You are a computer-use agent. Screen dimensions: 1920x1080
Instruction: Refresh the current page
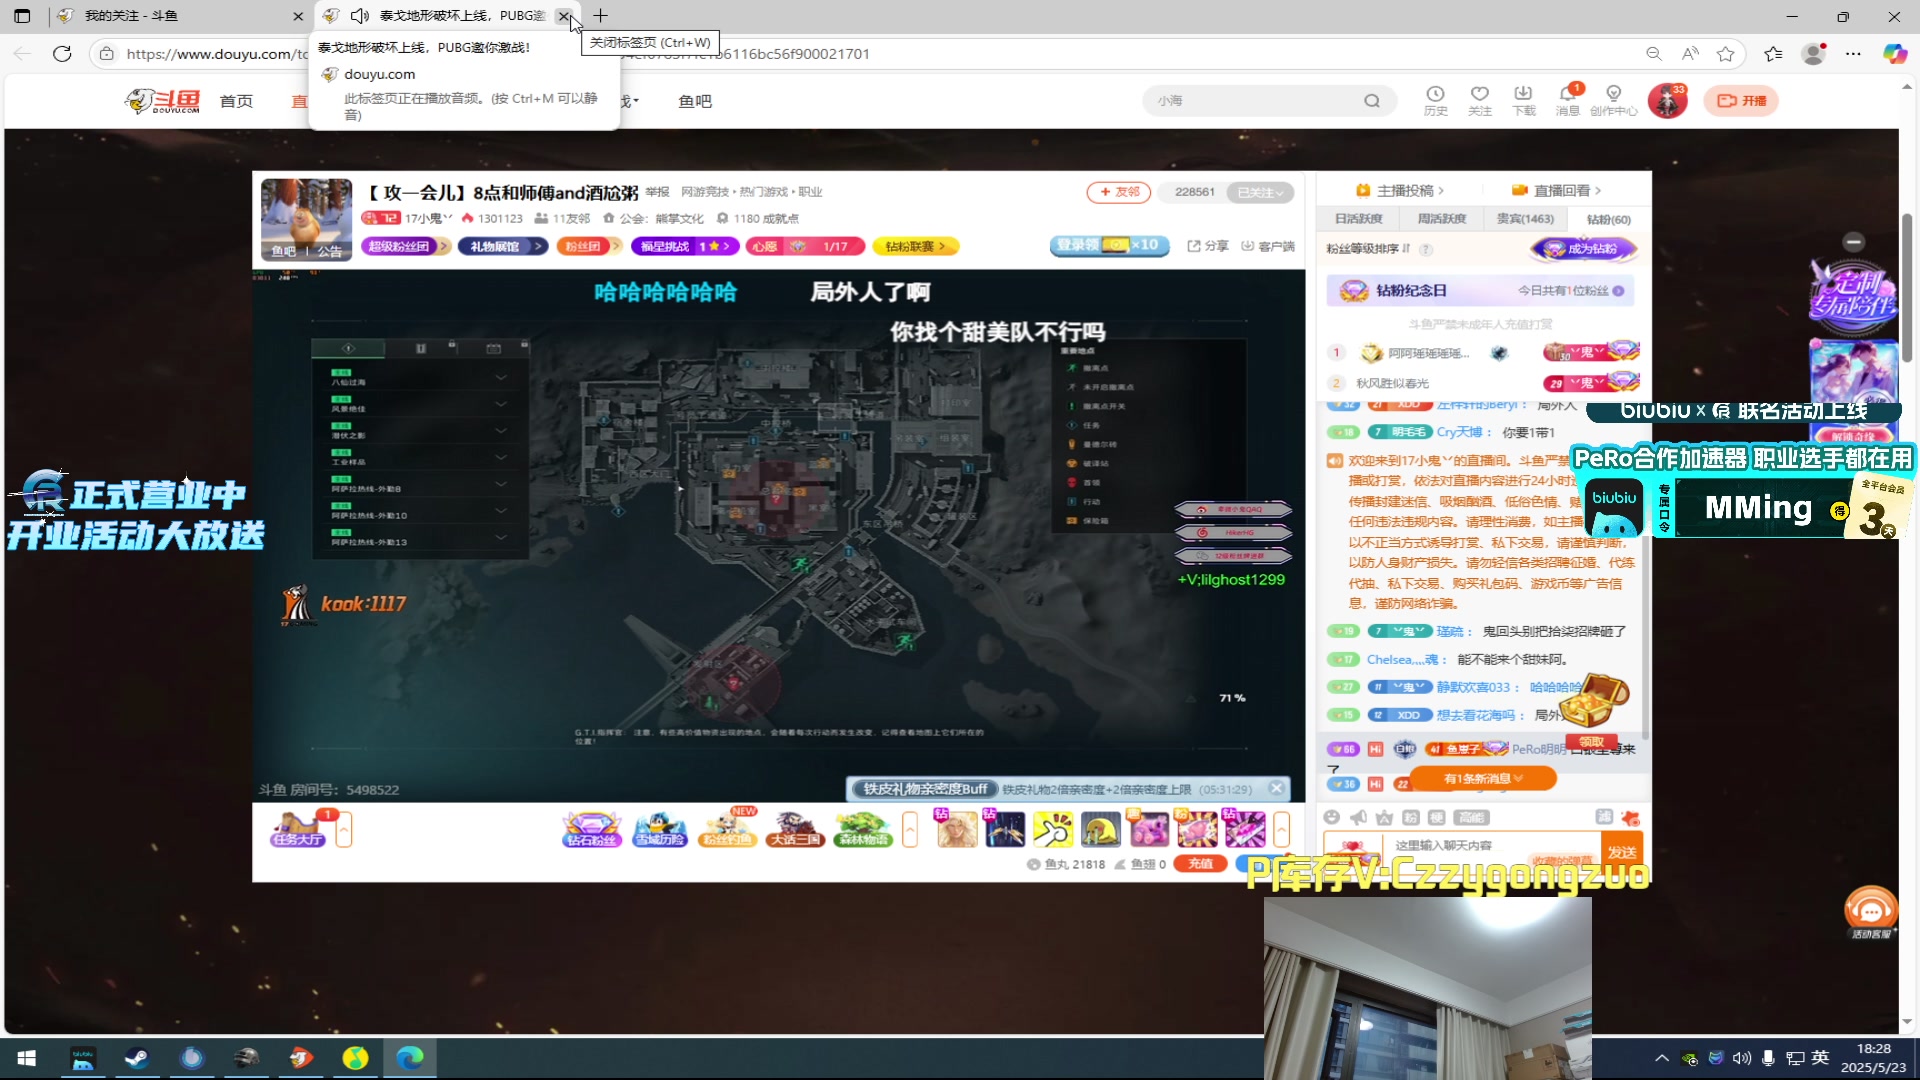(62, 54)
